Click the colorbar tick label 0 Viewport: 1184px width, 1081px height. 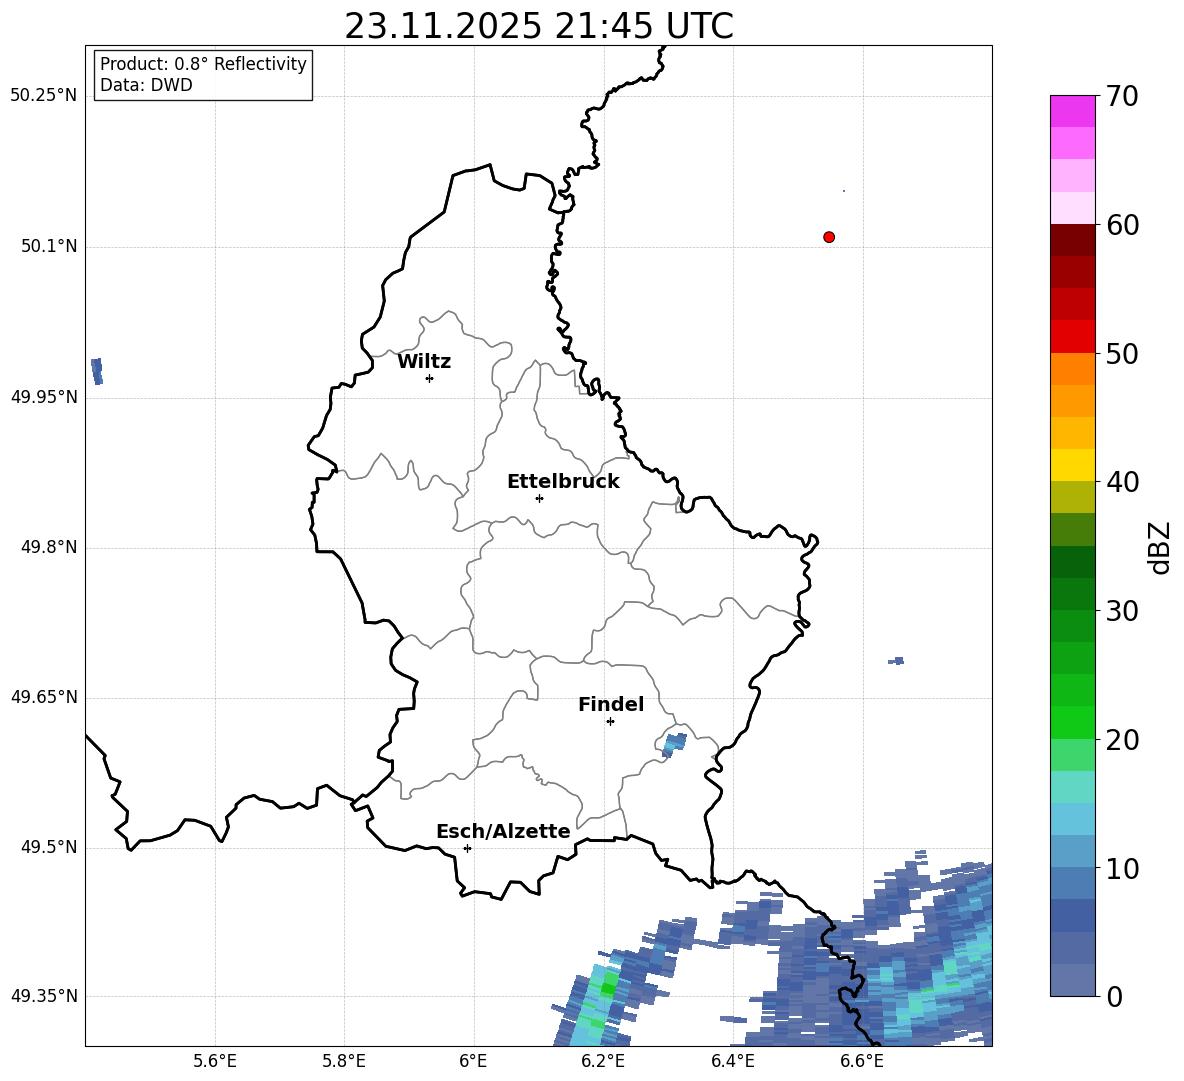coord(1114,996)
